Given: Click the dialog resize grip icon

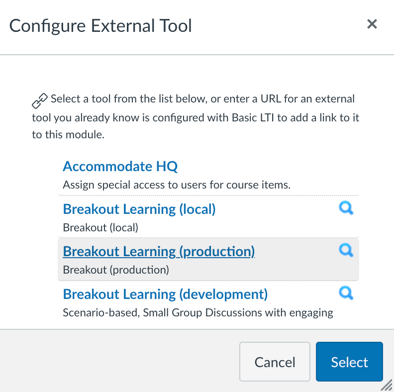Looking at the screenshot, I should click(x=387, y=385).
